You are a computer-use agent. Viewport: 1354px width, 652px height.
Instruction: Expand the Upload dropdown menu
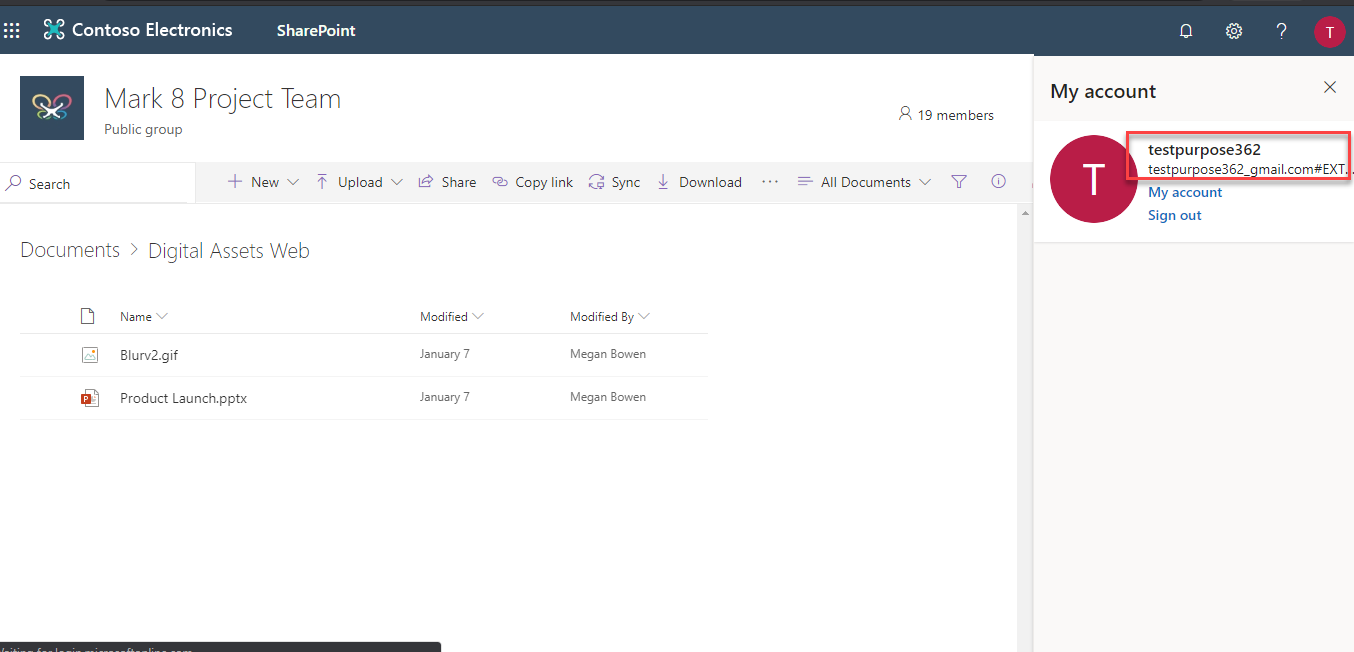point(359,182)
